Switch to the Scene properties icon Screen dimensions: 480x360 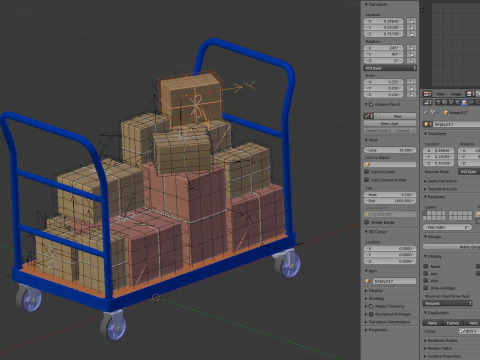451,103
